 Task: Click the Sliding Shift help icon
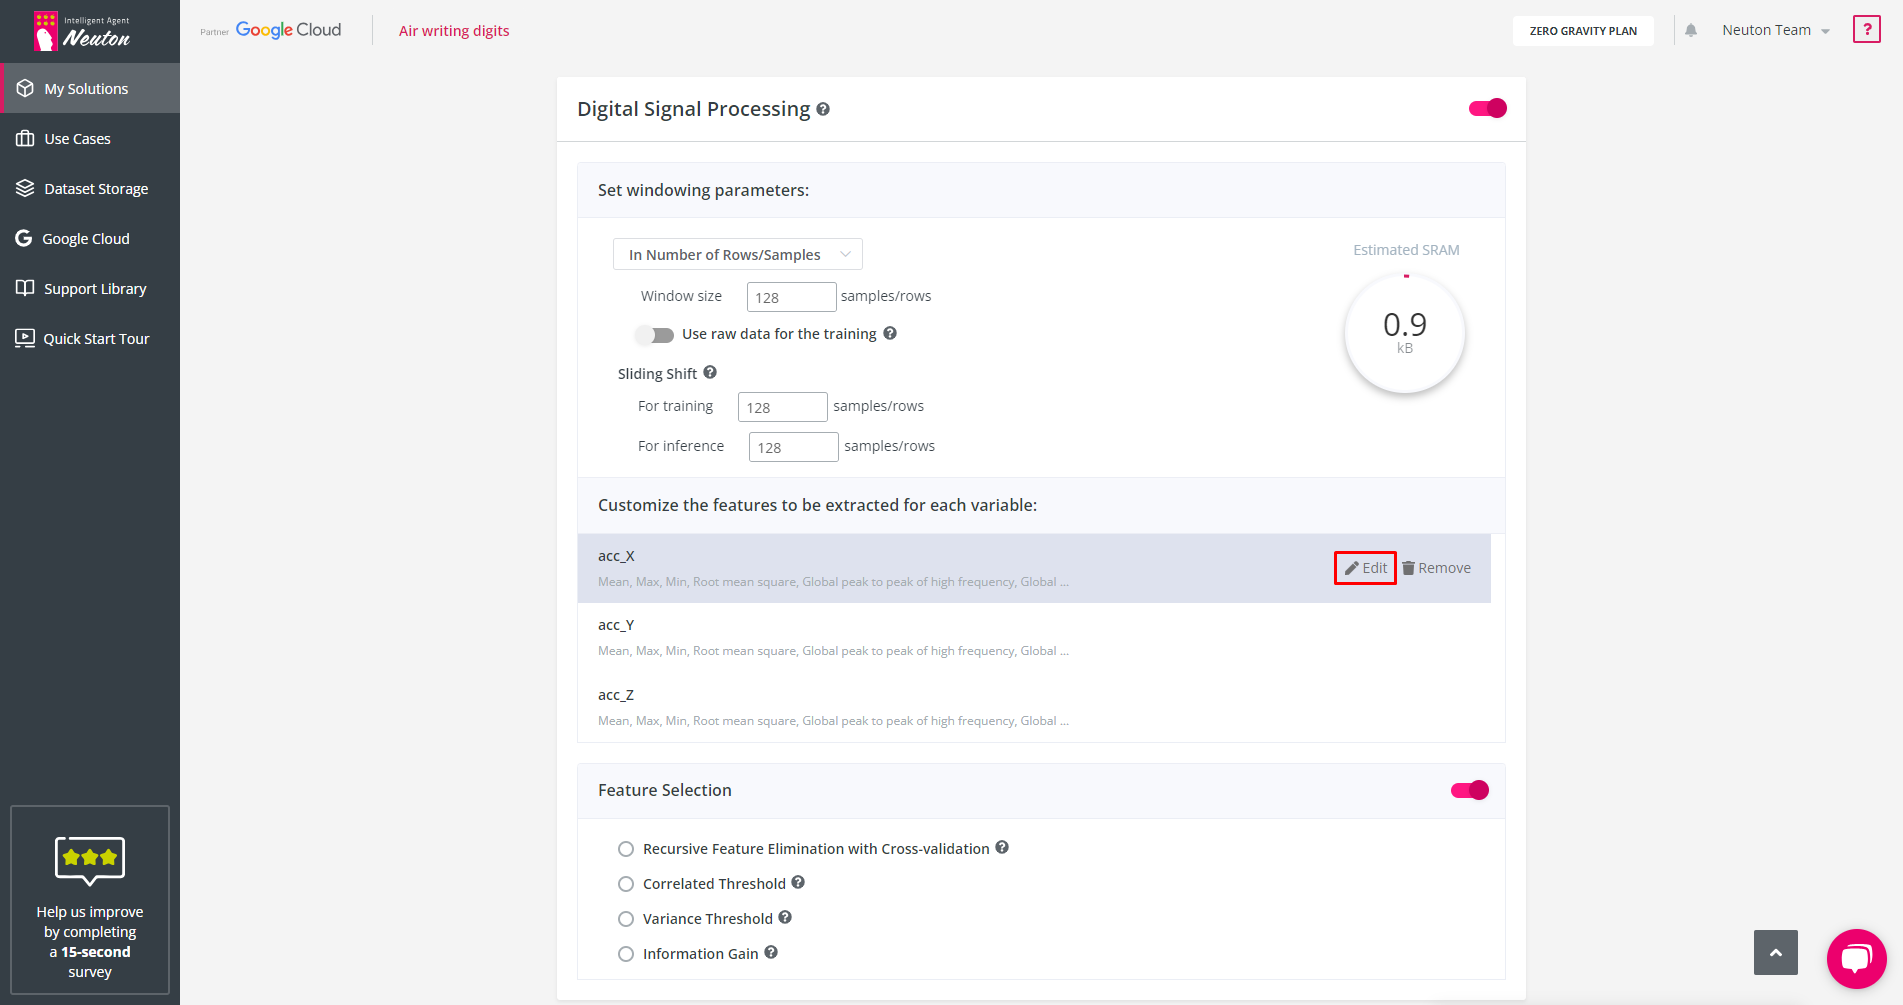(x=710, y=372)
